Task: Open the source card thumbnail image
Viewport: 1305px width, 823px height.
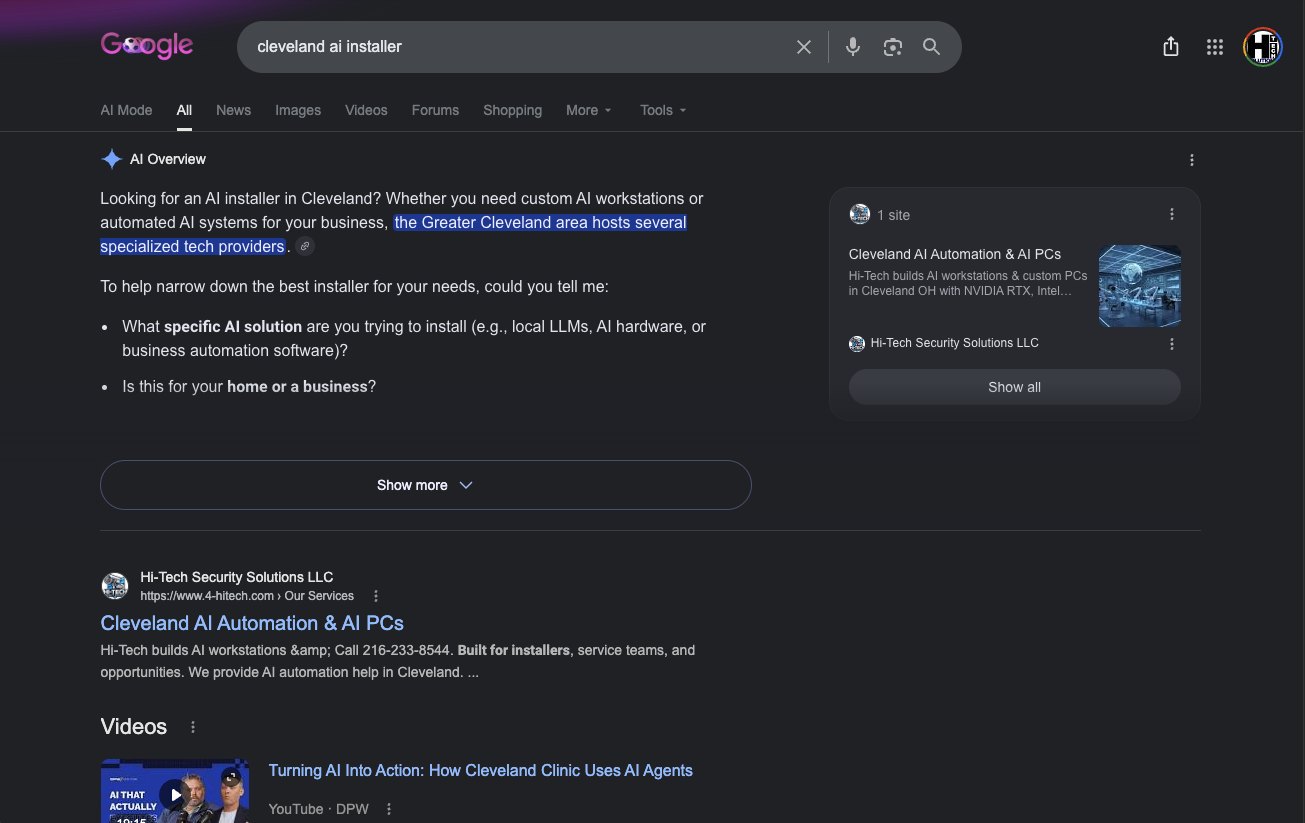Action: coord(1140,286)
